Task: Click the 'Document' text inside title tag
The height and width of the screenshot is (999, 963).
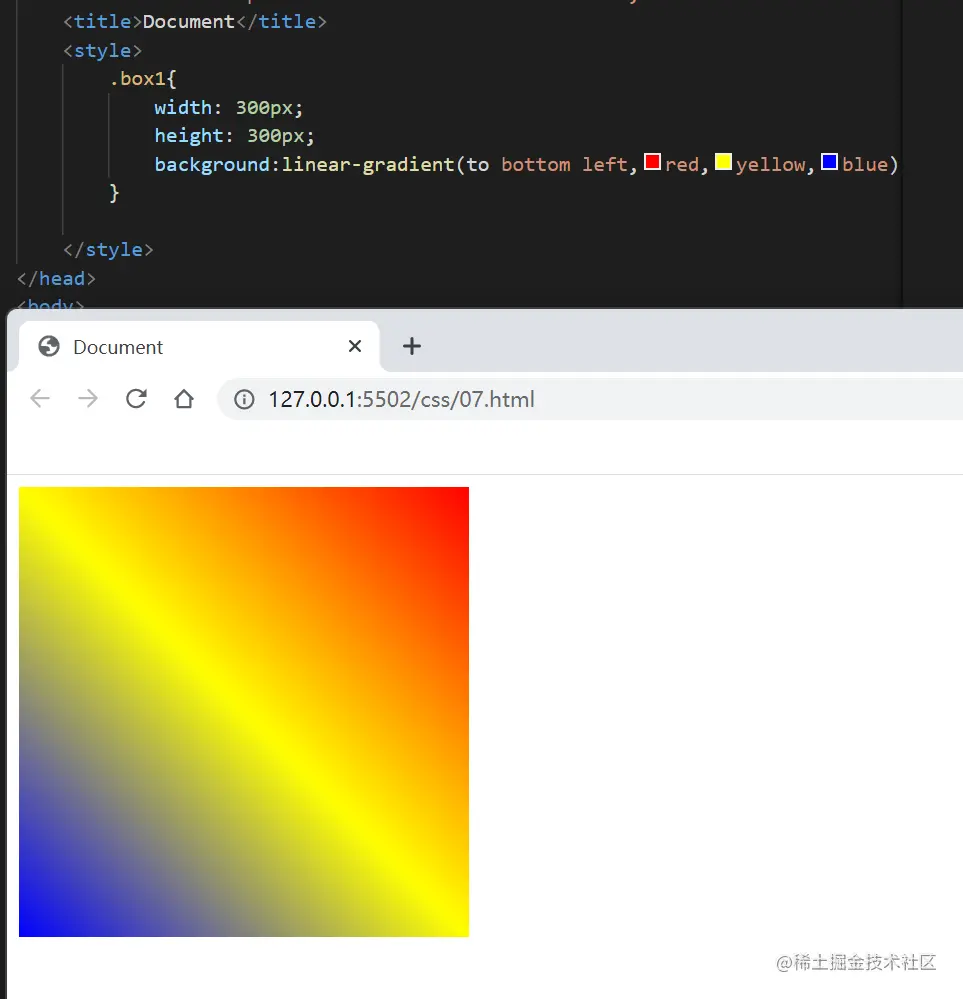Action: 189,22
